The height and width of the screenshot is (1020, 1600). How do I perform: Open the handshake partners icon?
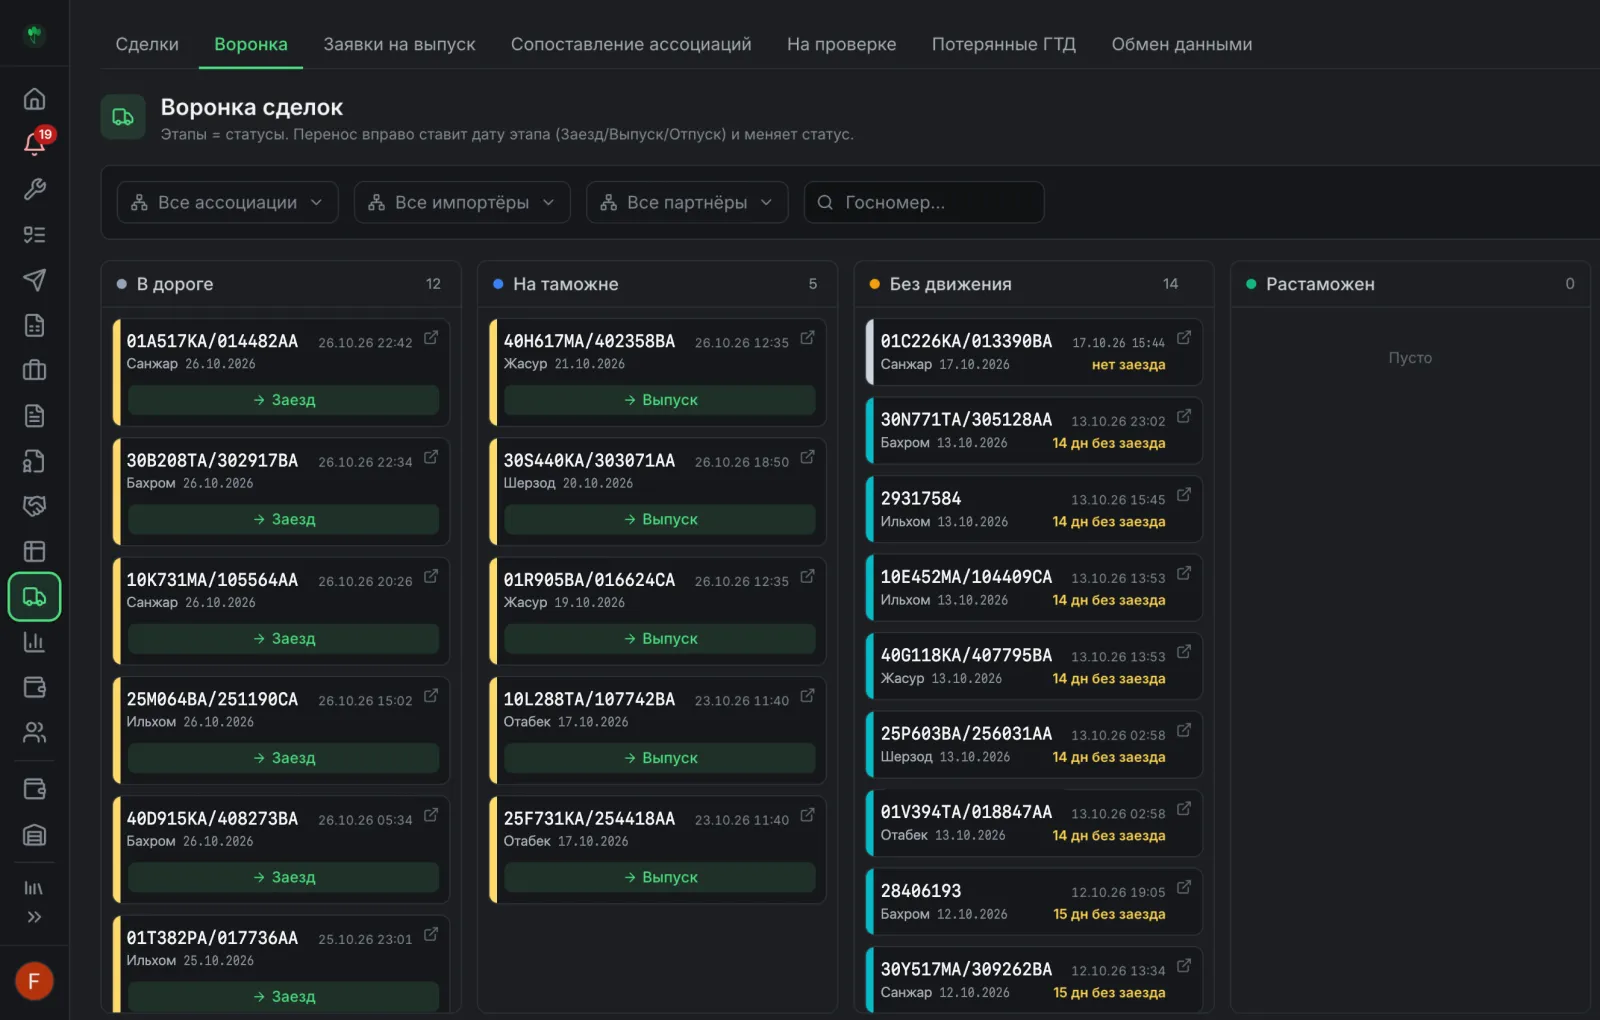34,506
